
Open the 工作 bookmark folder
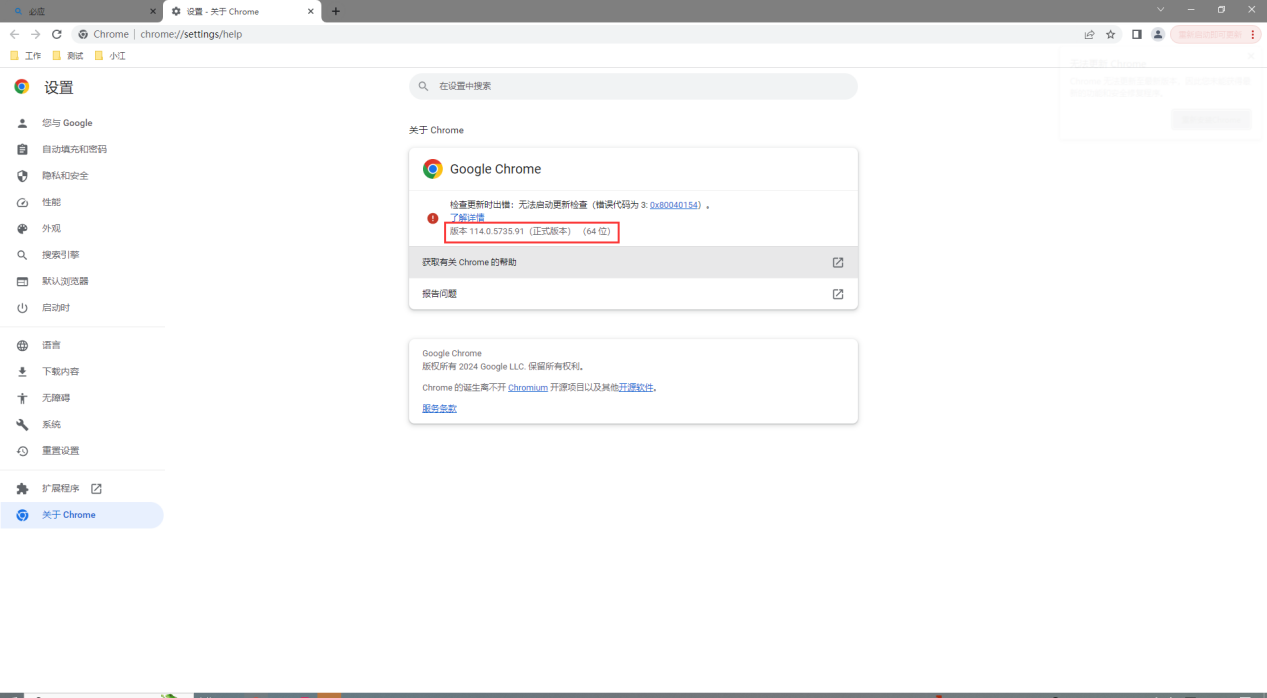click(26, 56)
